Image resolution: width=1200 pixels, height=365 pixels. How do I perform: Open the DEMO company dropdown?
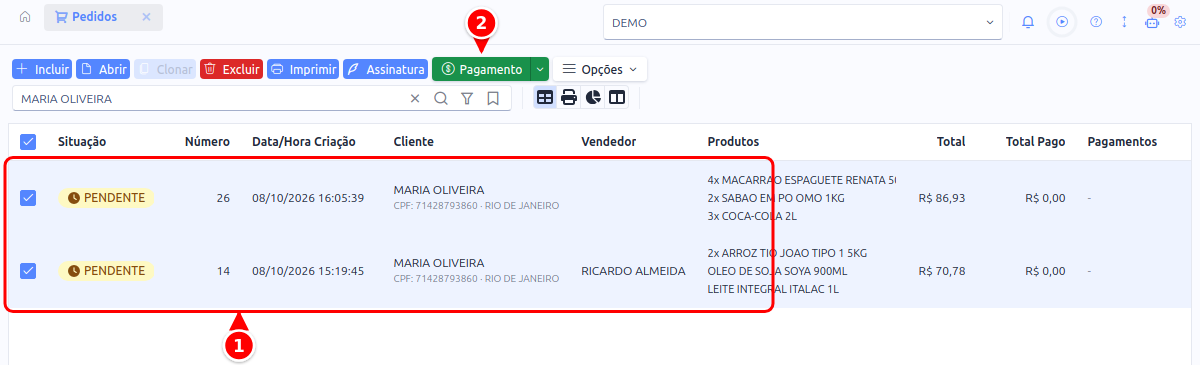point(802,22)
